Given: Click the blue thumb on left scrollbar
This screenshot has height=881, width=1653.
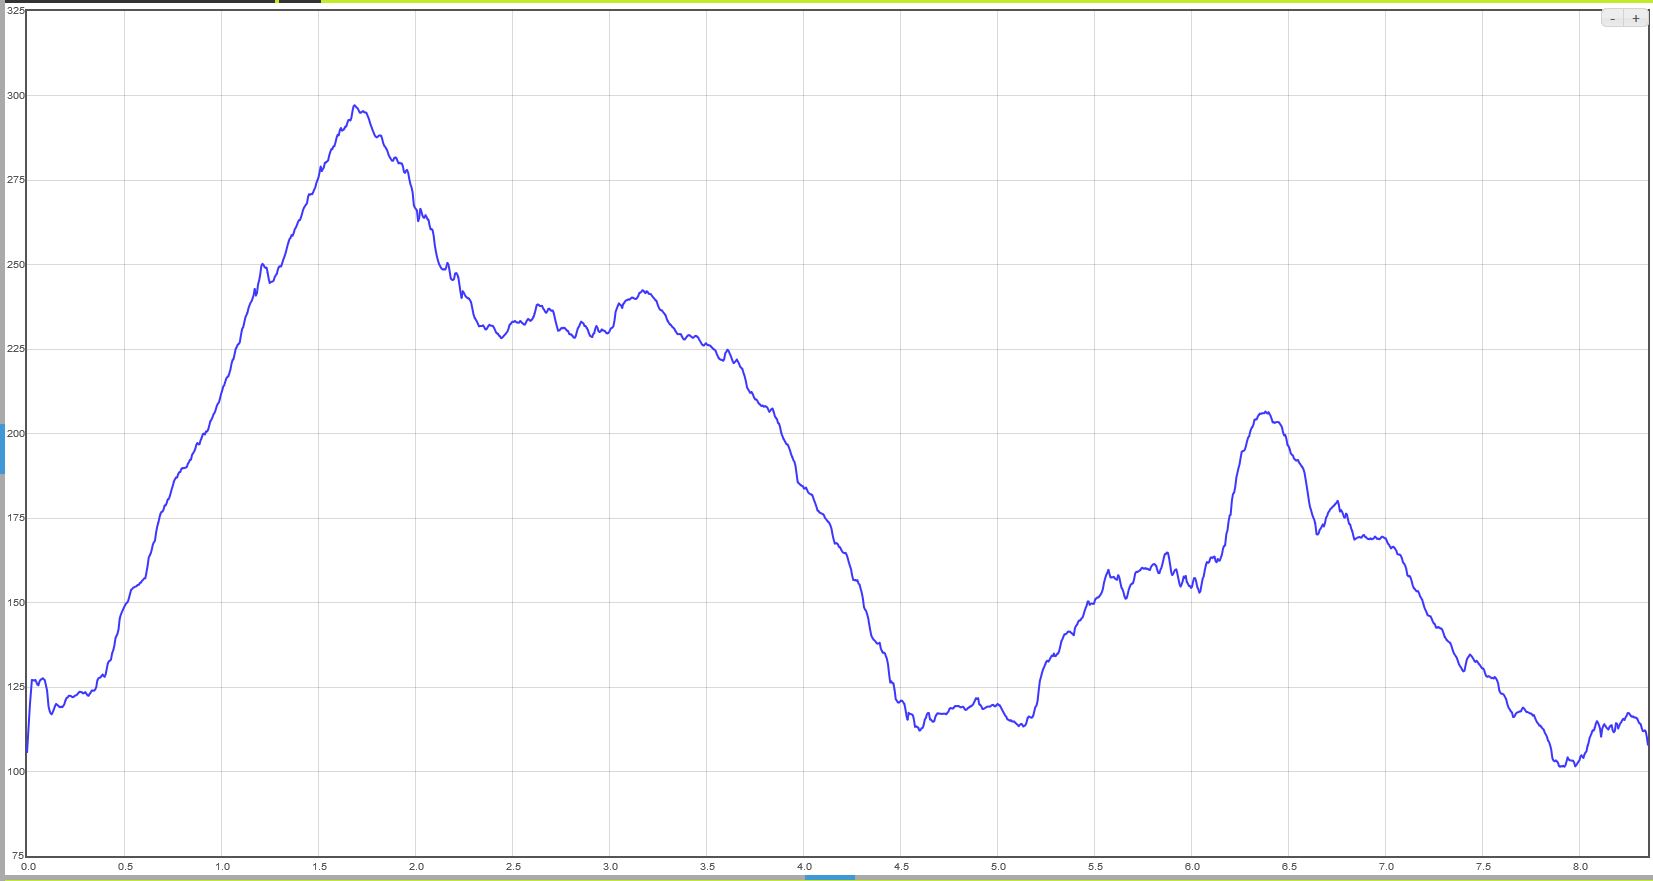Looking at the screenshot, I should pyautogui.click(x=2, y=449).
